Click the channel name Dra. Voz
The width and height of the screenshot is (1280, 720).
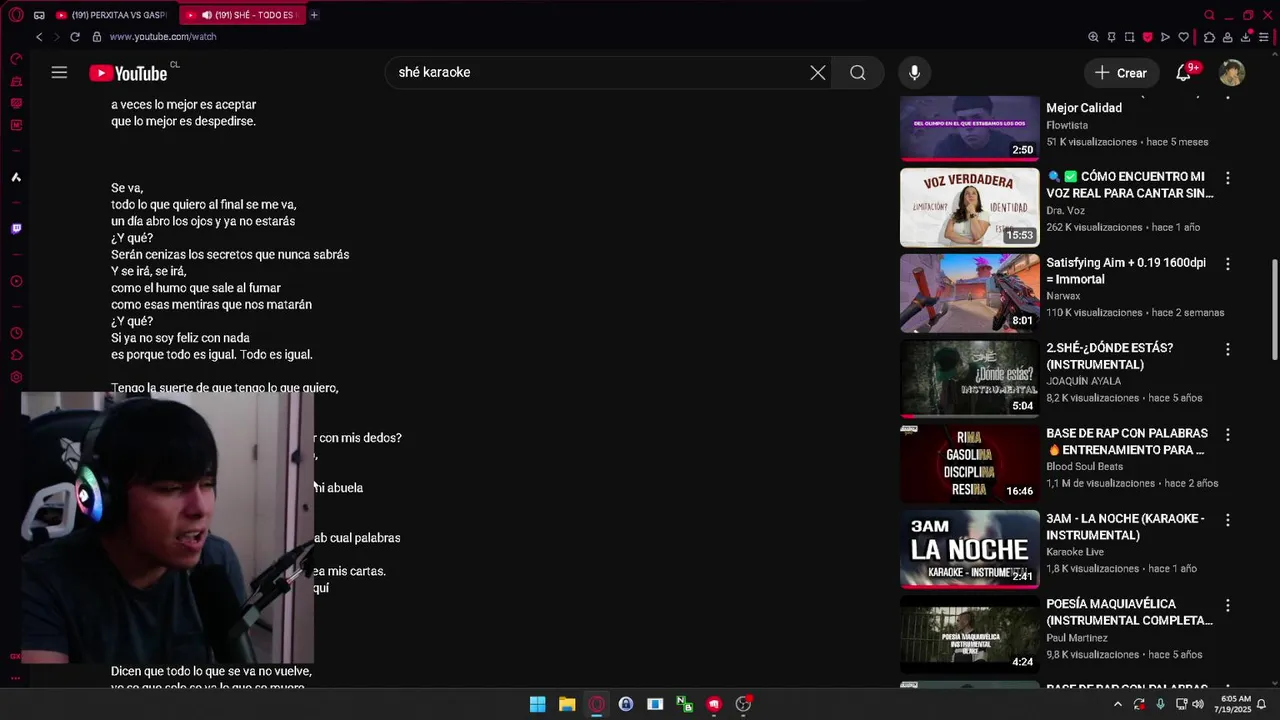click(1066, 211)
